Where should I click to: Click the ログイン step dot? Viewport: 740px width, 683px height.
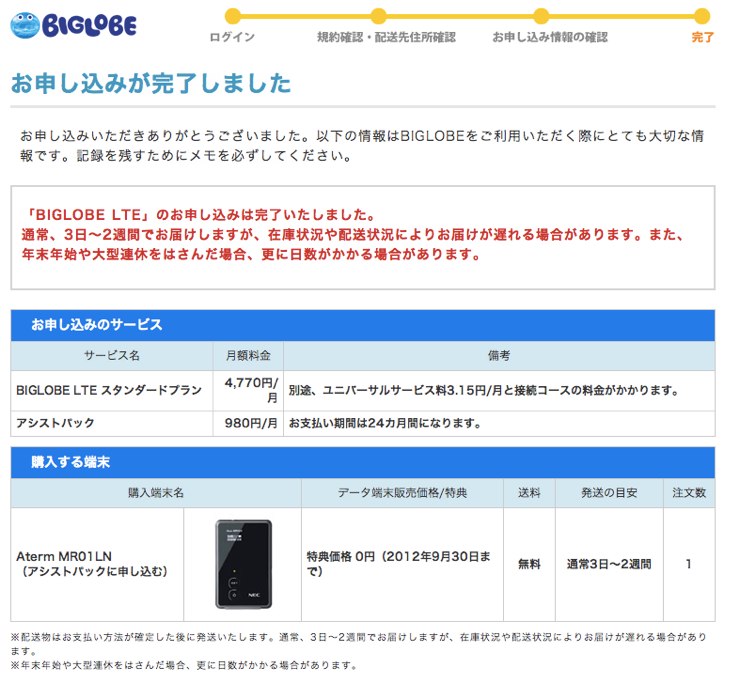click(x=232, y=16)
